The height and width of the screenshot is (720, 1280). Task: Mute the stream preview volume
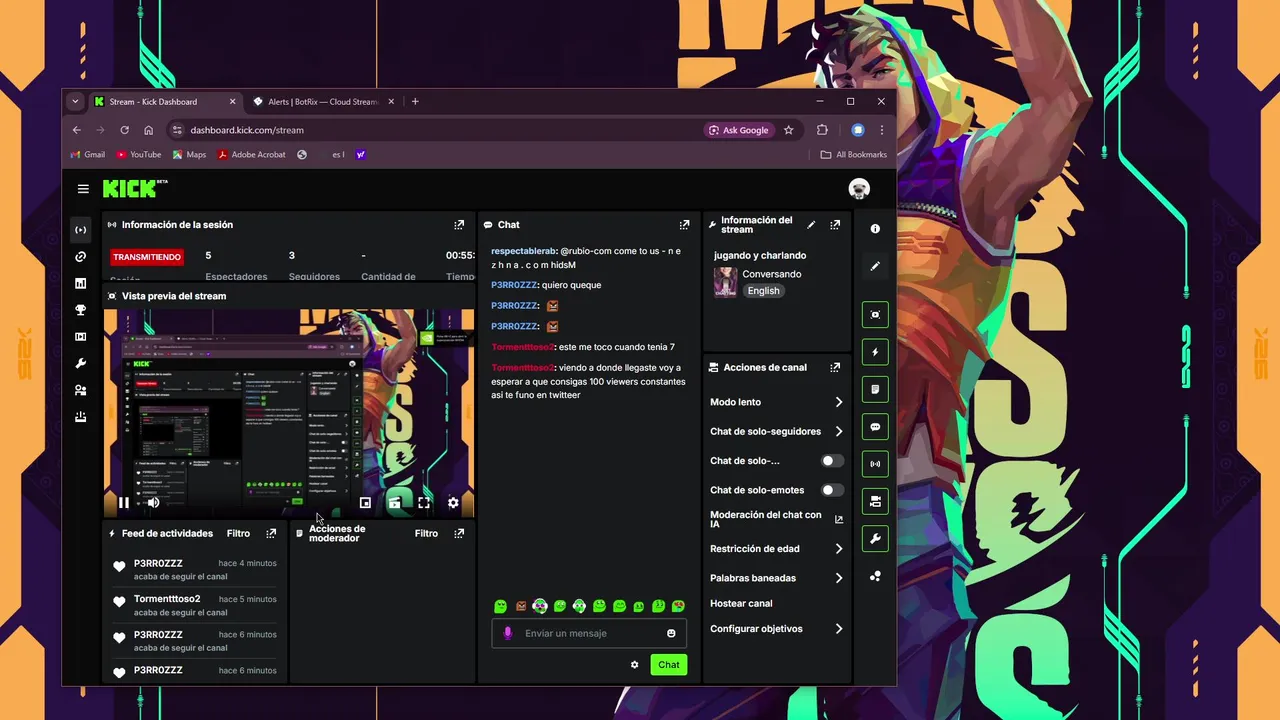(153, 503)
